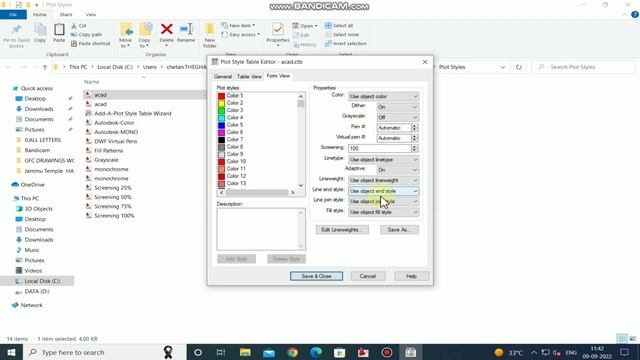This screenshot has height=360, width=640.
Task: Open the Lineweight dropdown
Action: tap(383, 180)
